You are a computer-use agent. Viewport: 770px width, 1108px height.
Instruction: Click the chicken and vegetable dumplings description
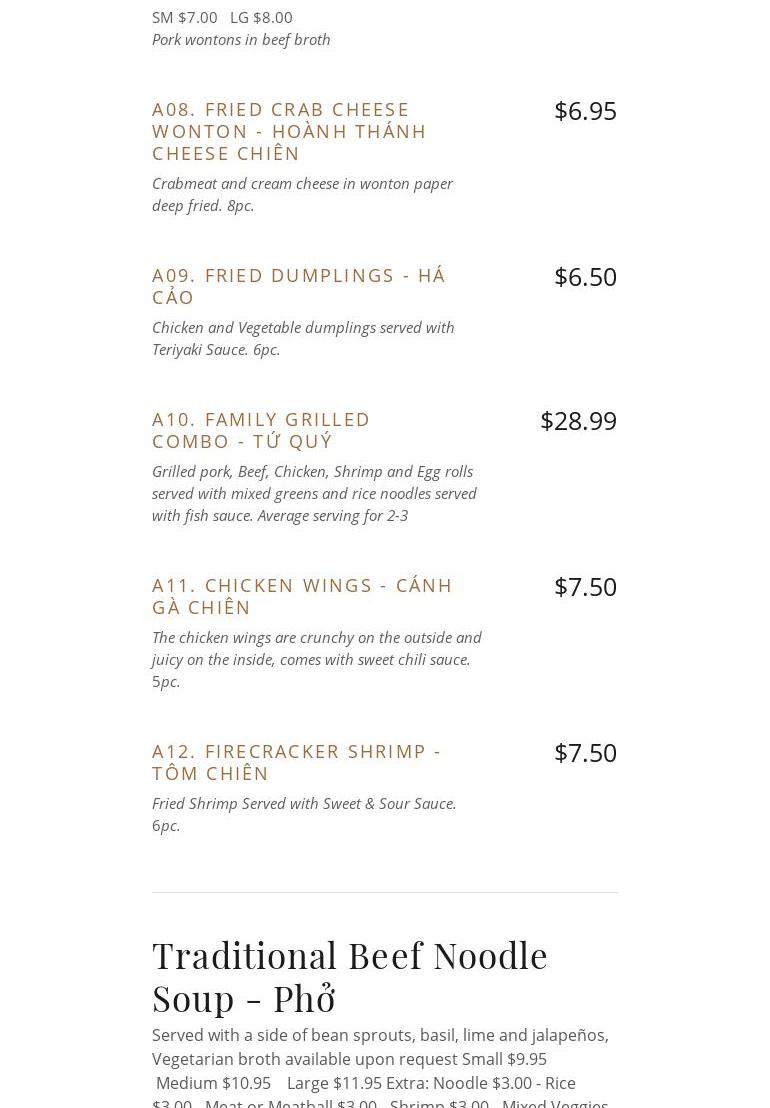[x=303, y=338]
